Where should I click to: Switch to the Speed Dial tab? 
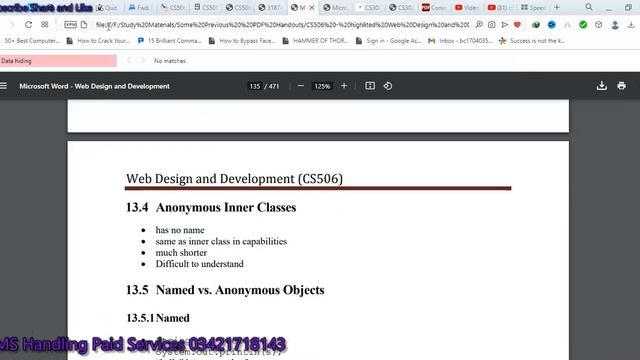pos(532,7)
